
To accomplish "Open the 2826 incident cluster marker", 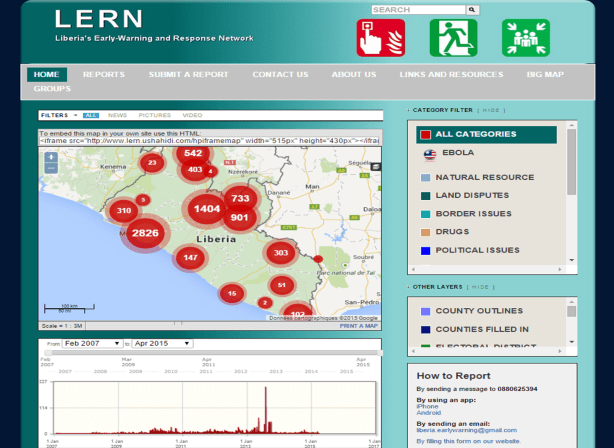I will point(145,233).
